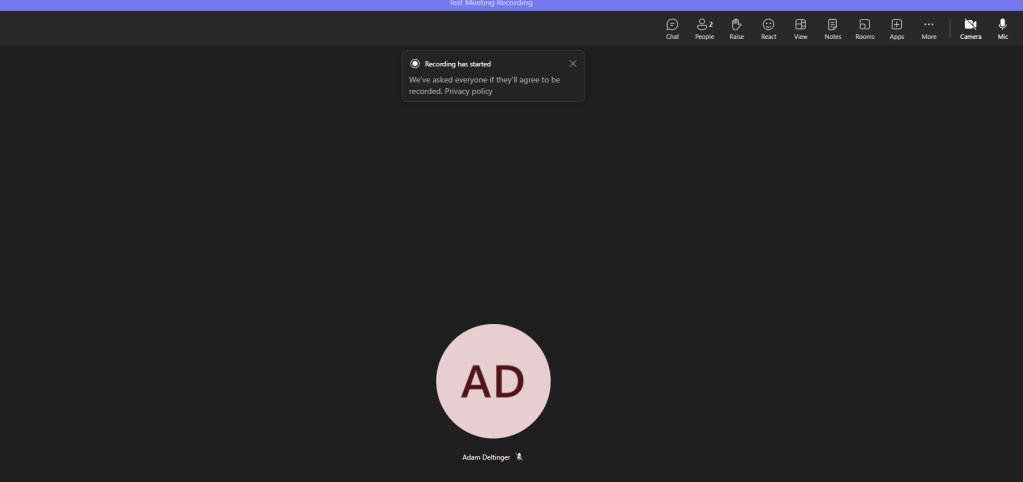Click the meeting title in top bar
Screen dimensions: 1023x482
[491, 4]
